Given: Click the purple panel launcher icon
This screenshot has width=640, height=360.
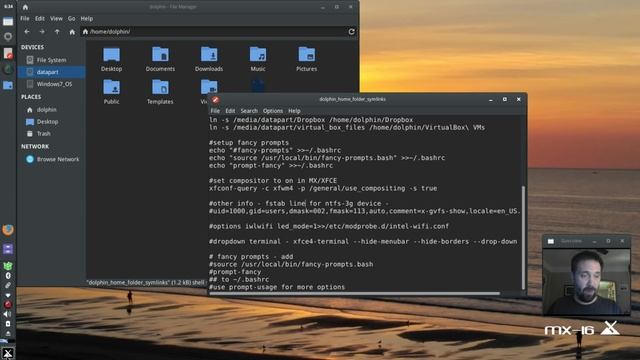Looking at the screenshot, I should 8,249.
